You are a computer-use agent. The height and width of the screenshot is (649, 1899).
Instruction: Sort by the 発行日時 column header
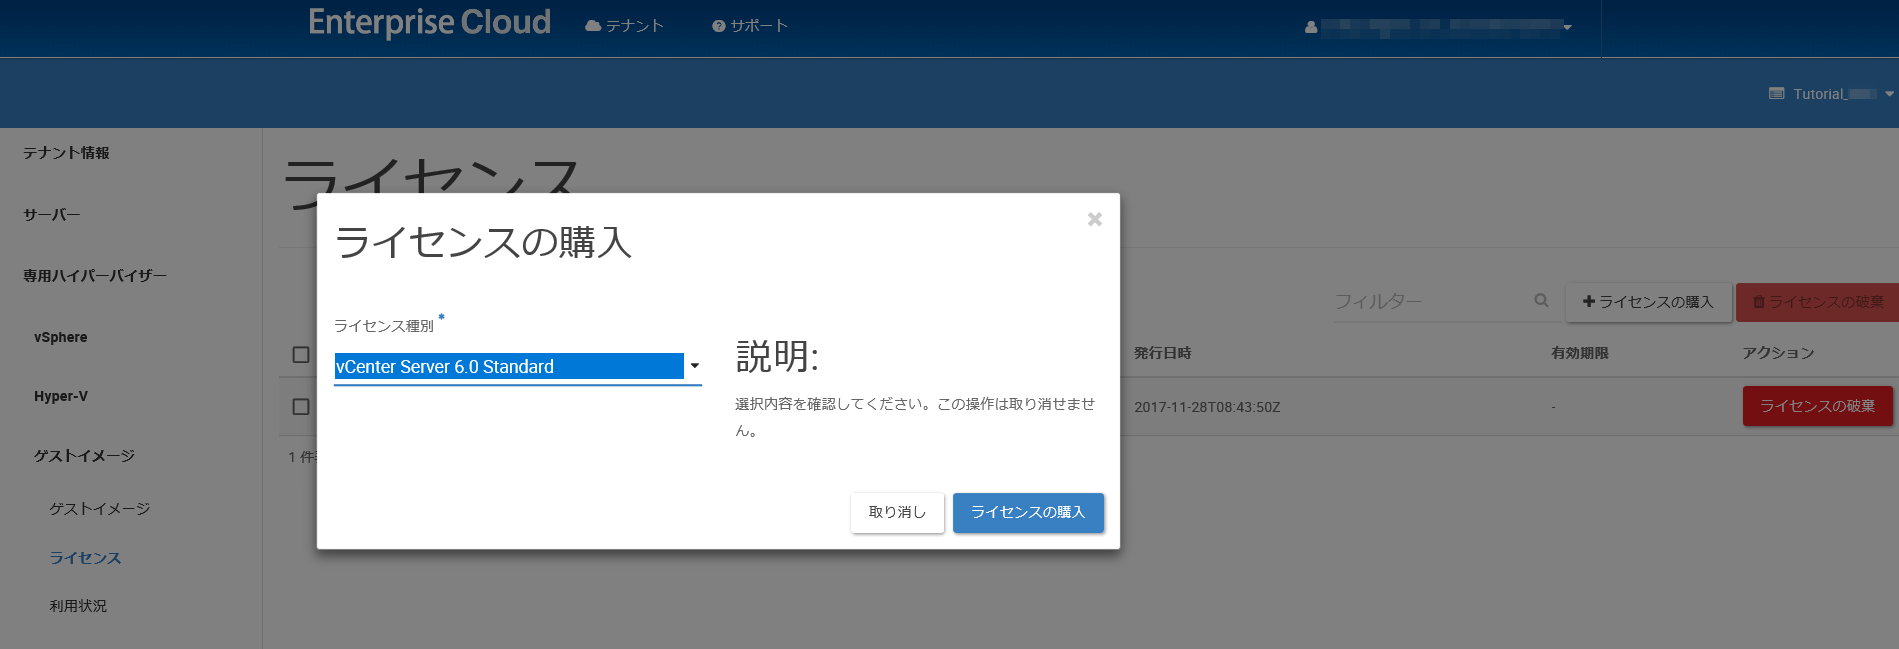click(x=1162, y=353)
